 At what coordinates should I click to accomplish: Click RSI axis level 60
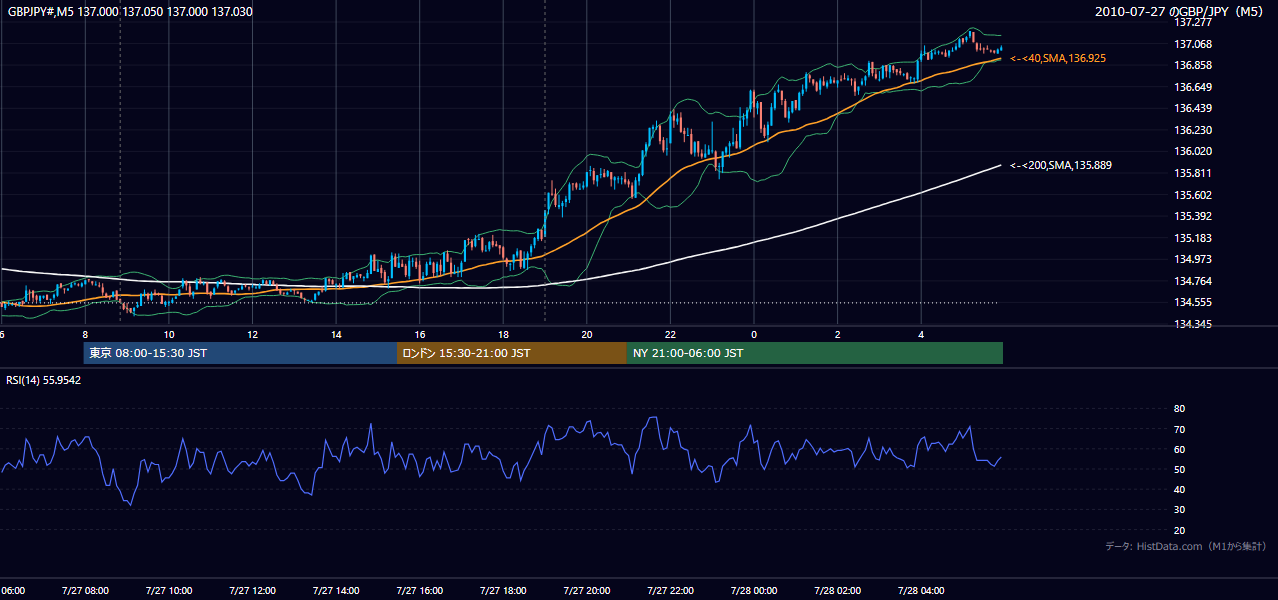(1179, 449)
